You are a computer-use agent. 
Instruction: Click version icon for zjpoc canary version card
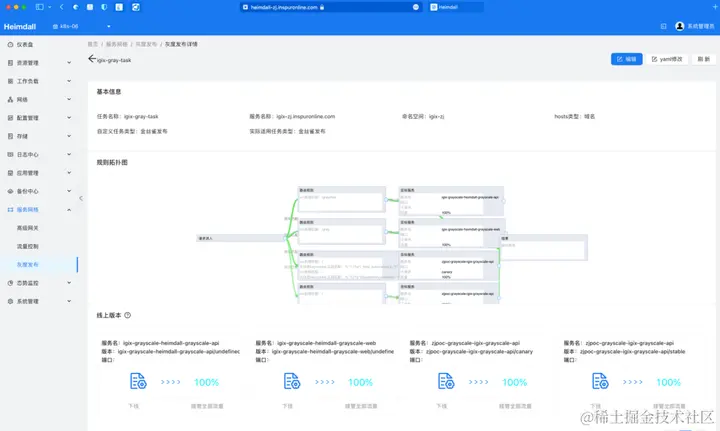(446, 381)
